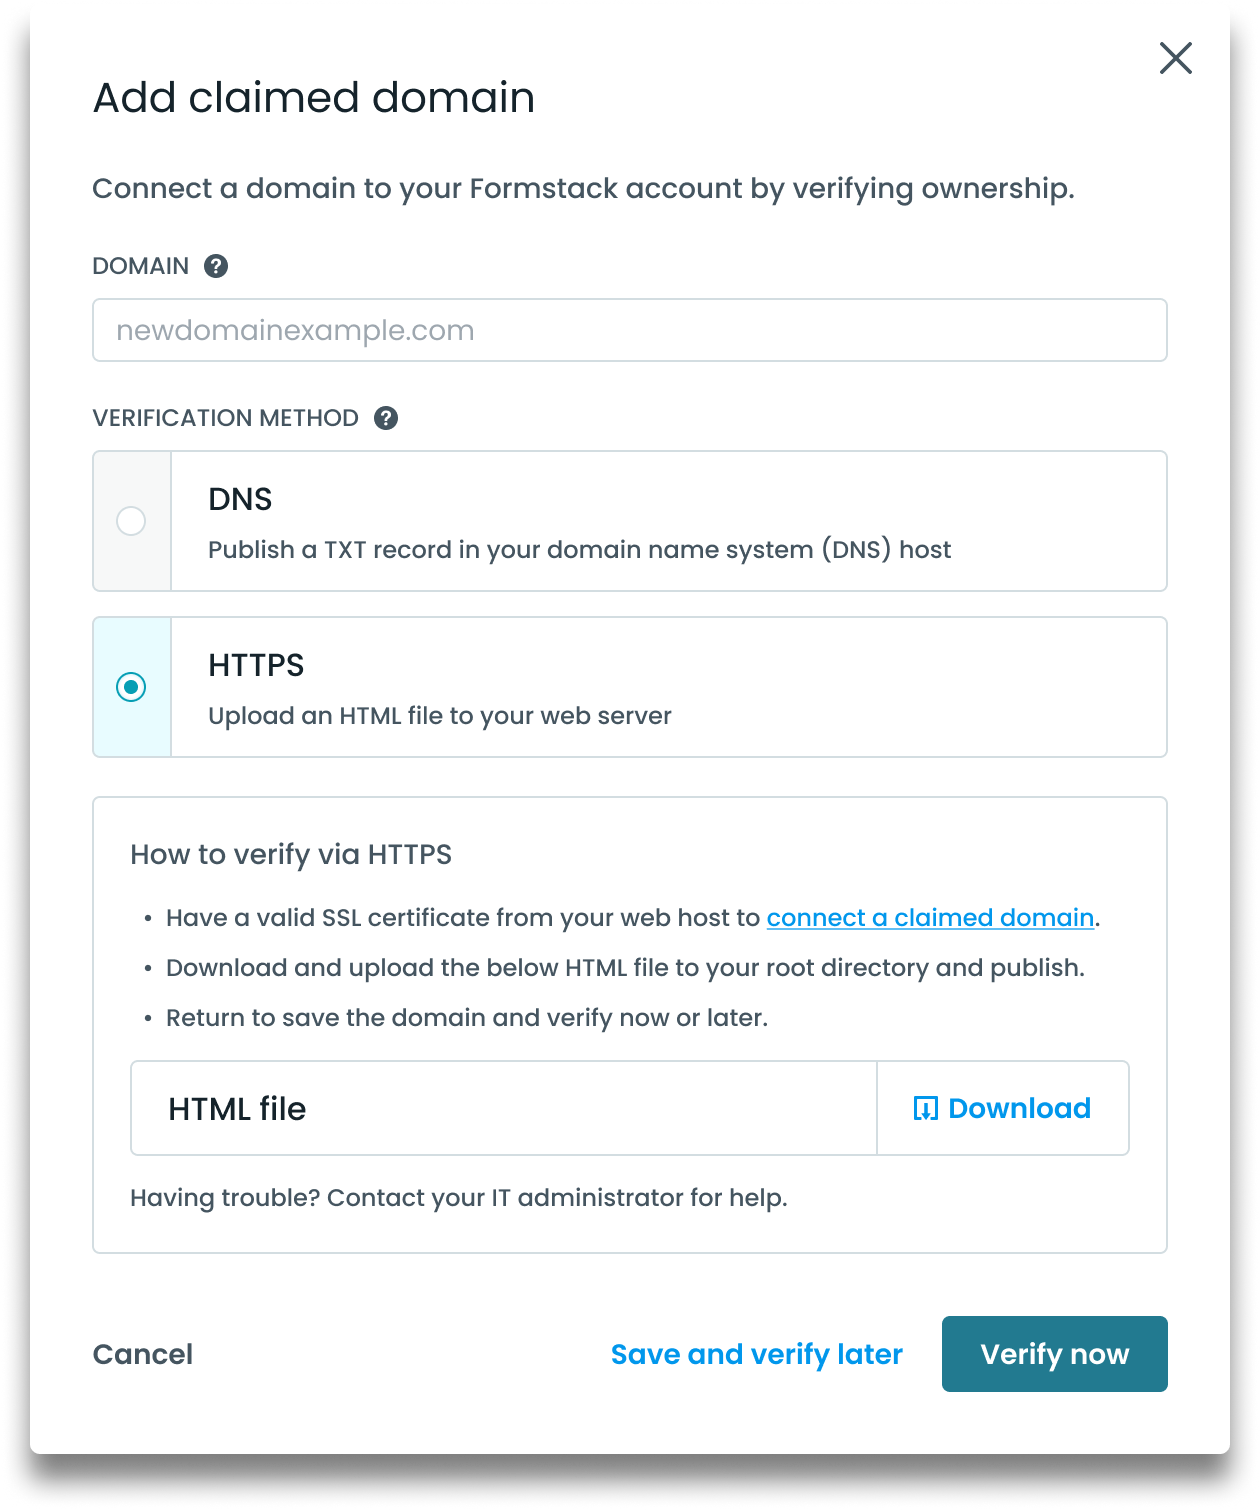Open the VERIFICATION METHOD help icon
The height and width of the screenshot is (1510, 1260).
tap(386, 418)
